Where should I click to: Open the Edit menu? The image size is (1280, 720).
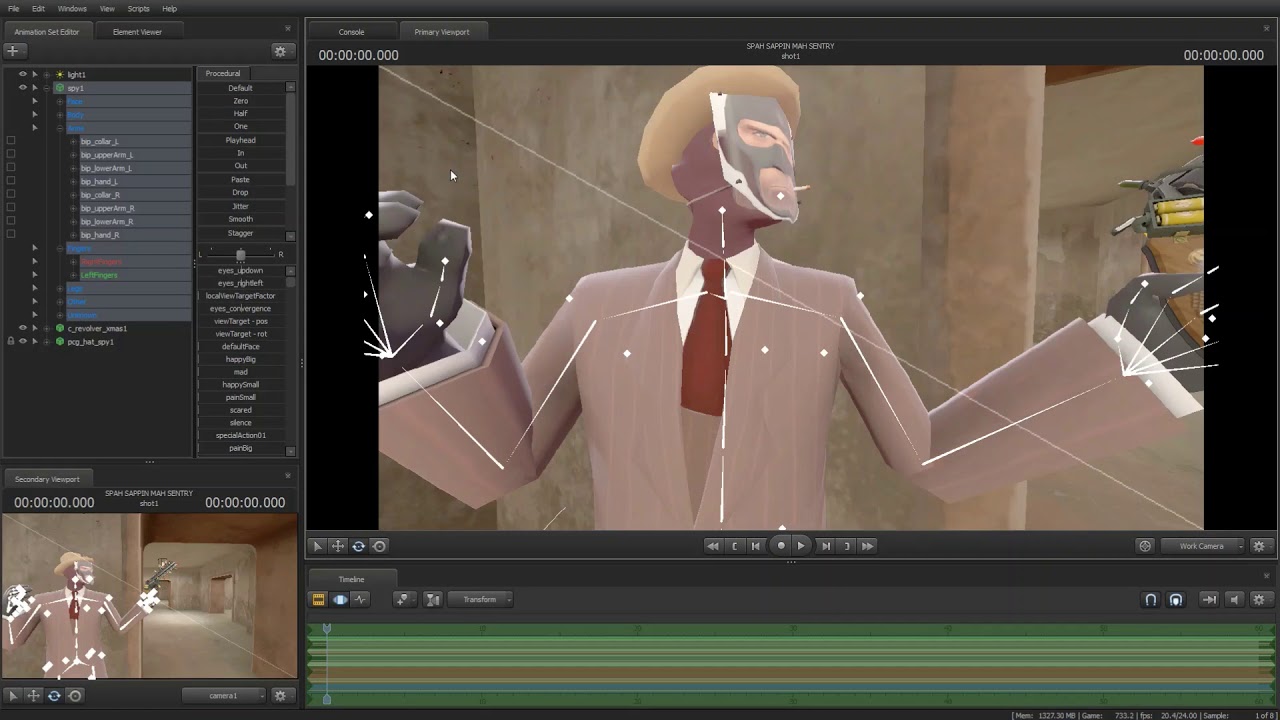click(x=38, y=9)
